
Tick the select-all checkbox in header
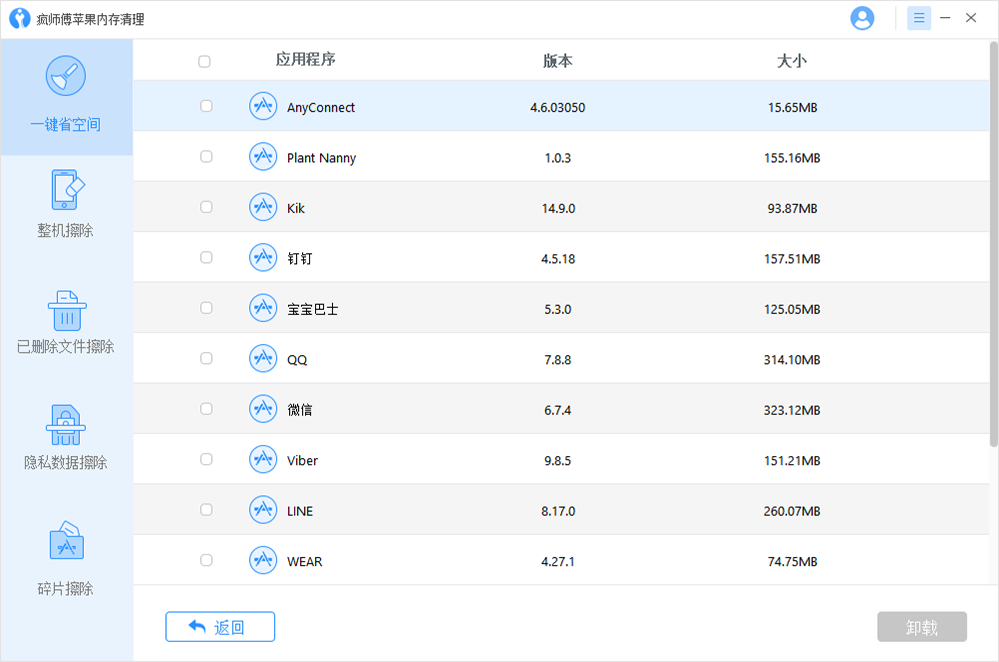(x=205, y=62)
